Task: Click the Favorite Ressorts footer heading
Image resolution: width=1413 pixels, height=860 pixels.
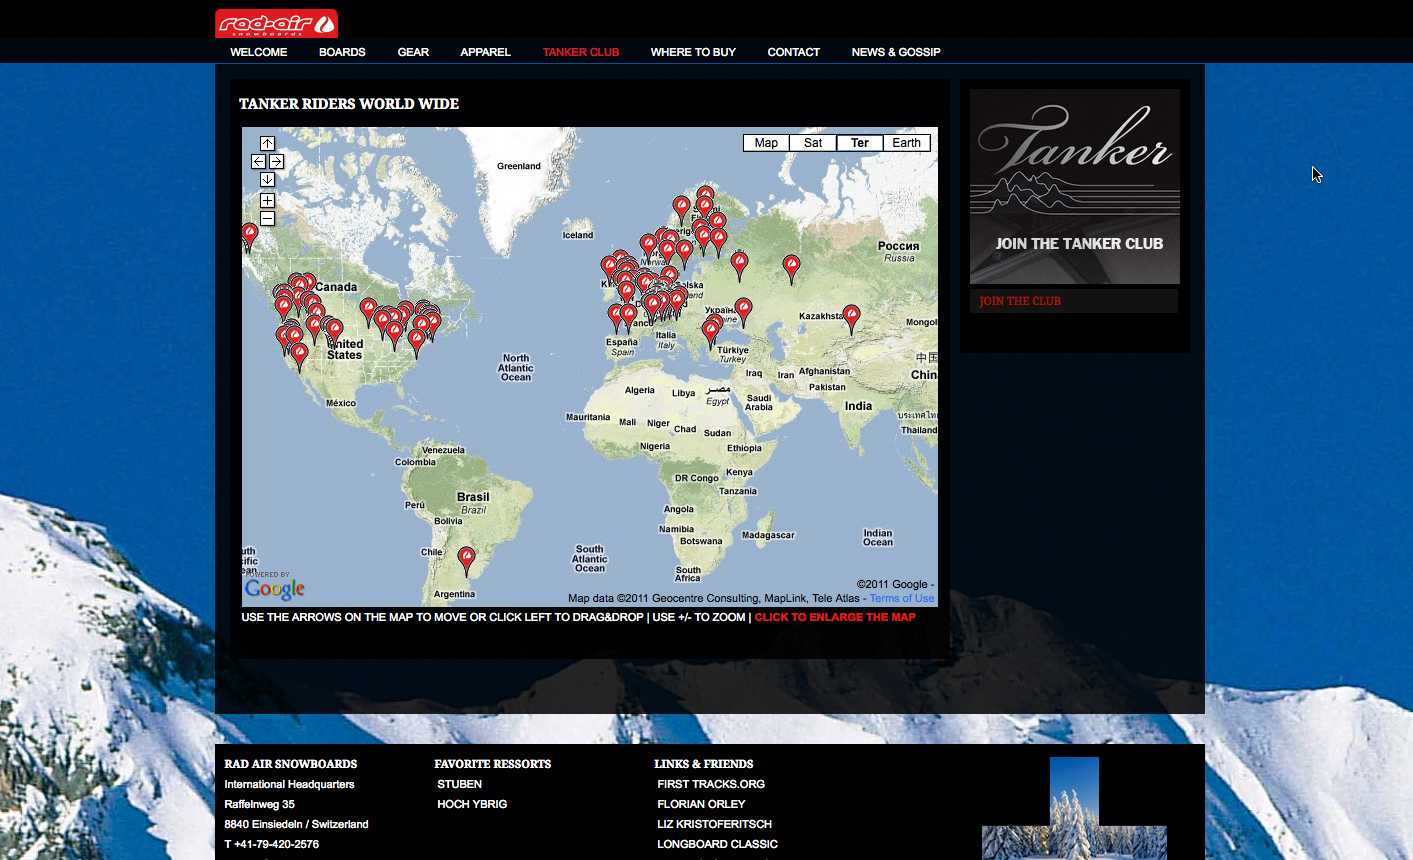Action: pos(493,764)
